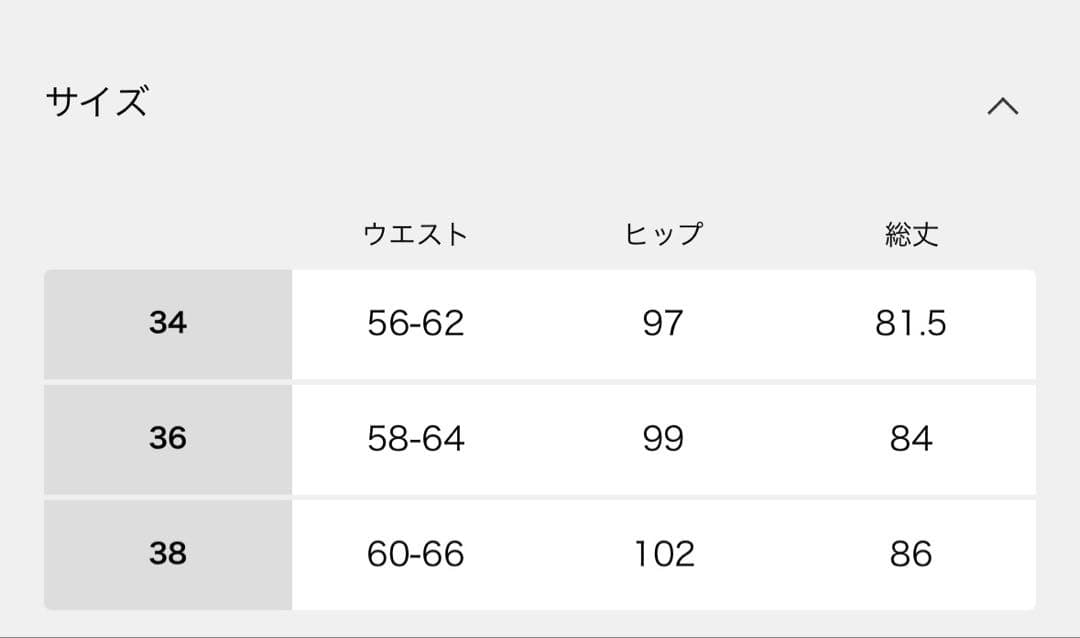Select the ヒップ column header
The image size is (1080, 638).
(663, 235)
